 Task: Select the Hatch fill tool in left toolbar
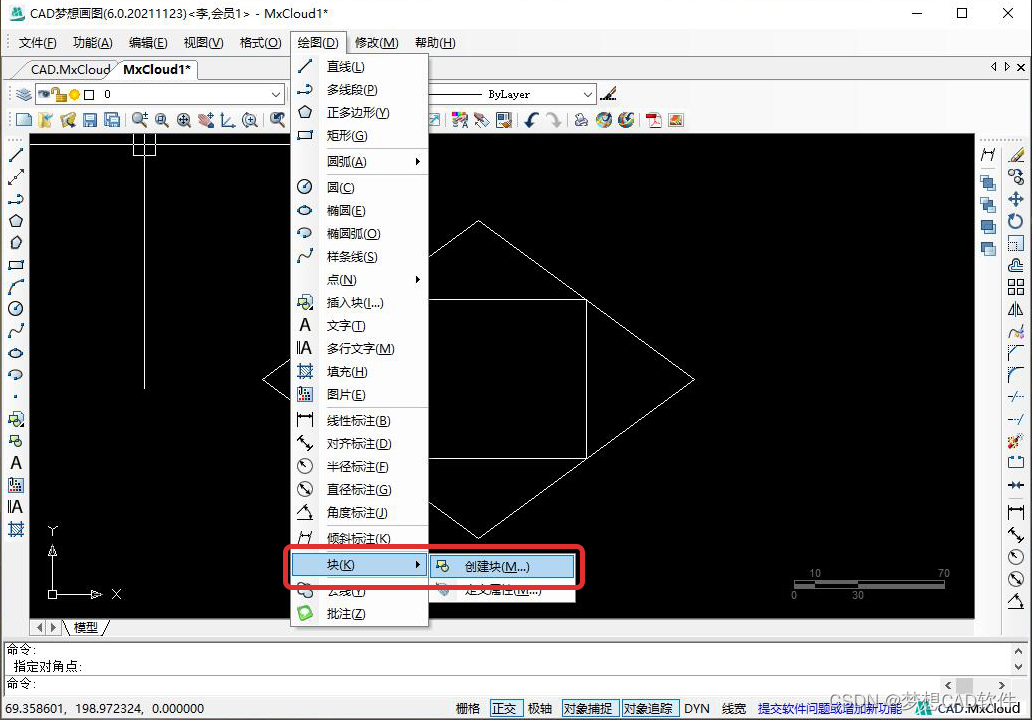pos(16,529)
